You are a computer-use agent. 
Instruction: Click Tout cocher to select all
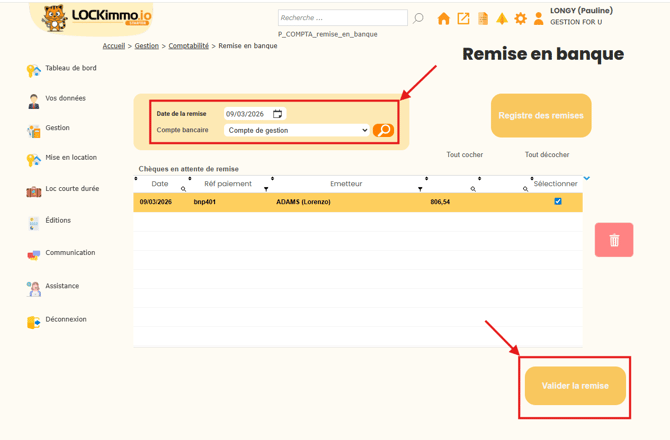click(465, 155)
